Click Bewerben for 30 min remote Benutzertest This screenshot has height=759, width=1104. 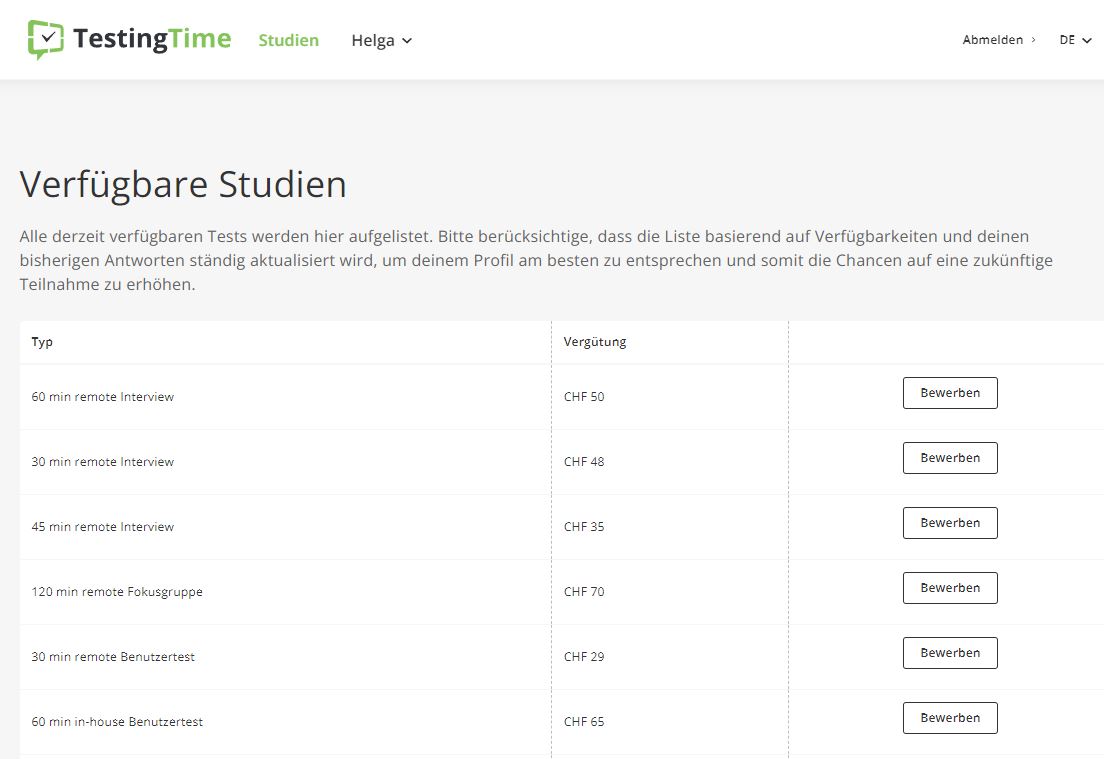tap(950, 653)
